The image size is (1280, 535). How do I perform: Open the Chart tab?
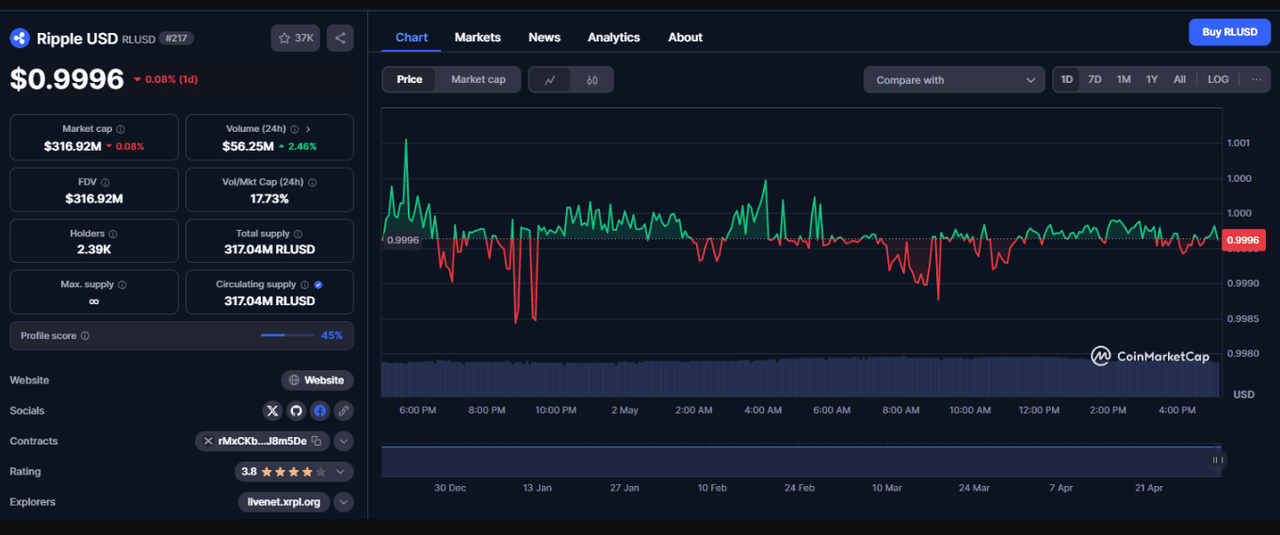(x=411, y=37)
